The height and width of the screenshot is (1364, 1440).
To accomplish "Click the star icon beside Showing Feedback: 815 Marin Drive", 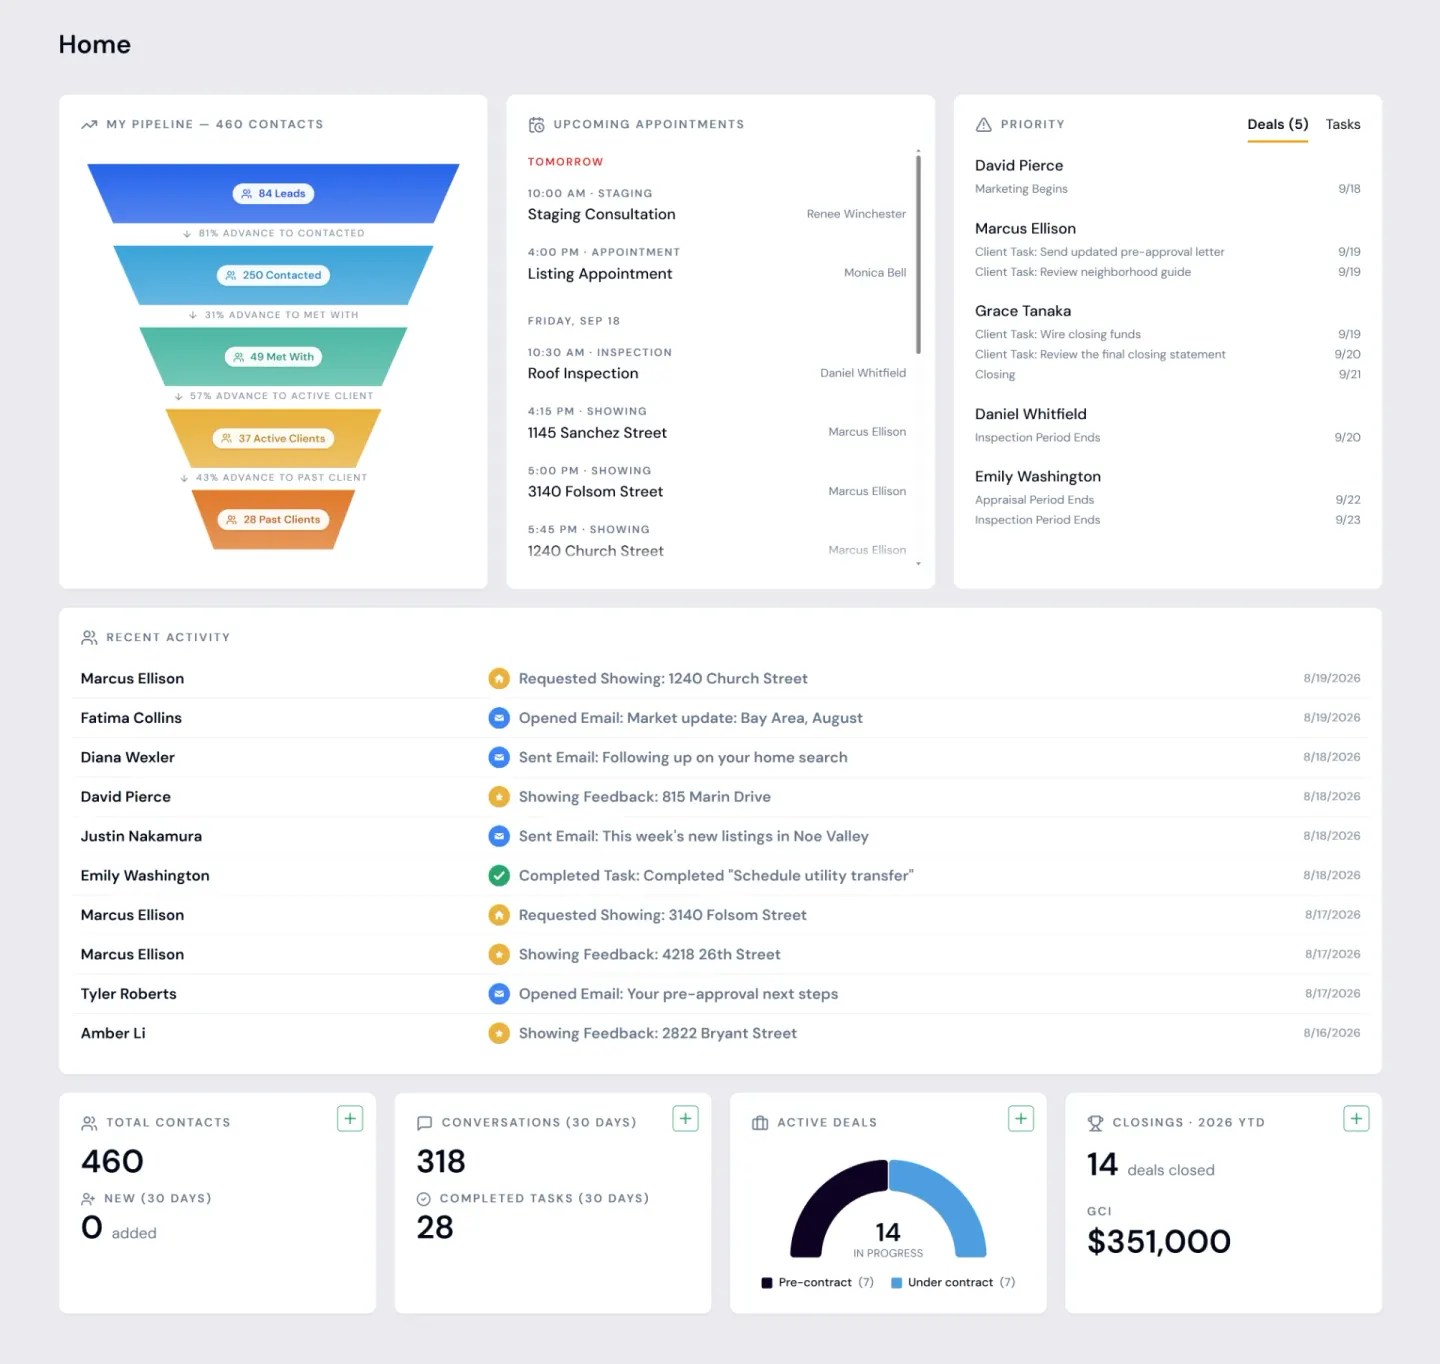I will pos(499,797).
